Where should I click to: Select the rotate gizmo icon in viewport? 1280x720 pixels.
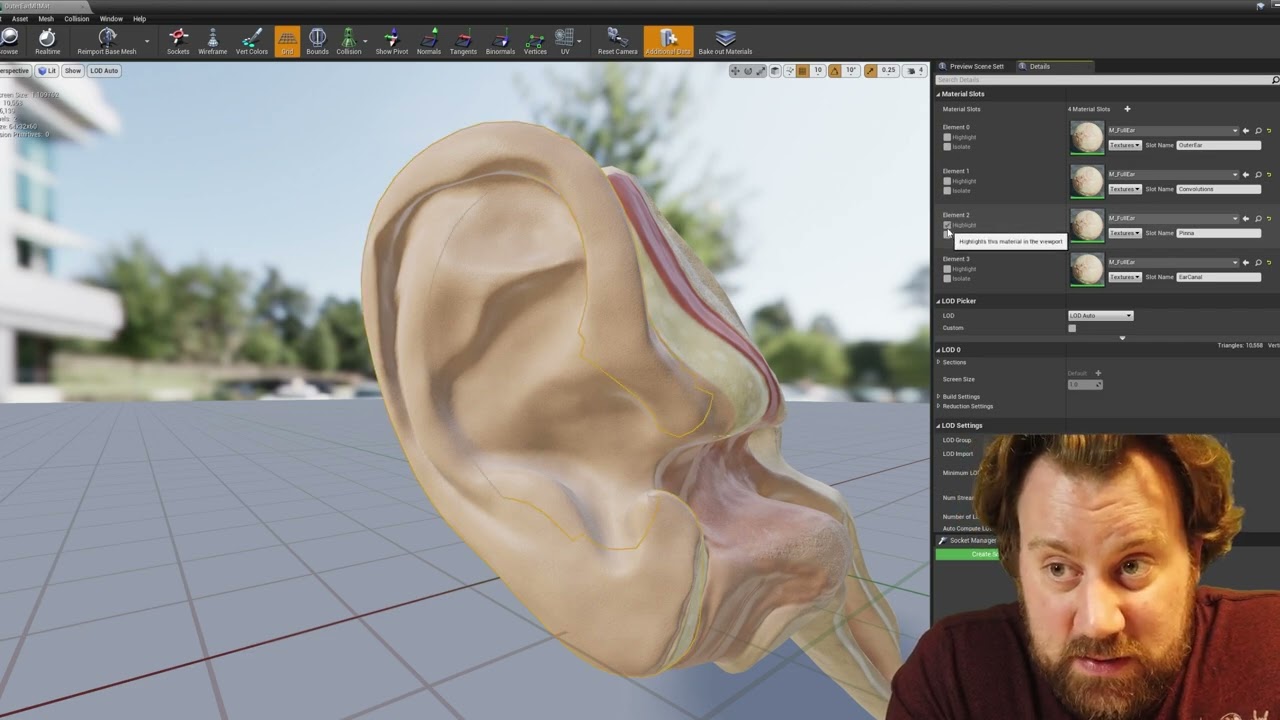748,71
